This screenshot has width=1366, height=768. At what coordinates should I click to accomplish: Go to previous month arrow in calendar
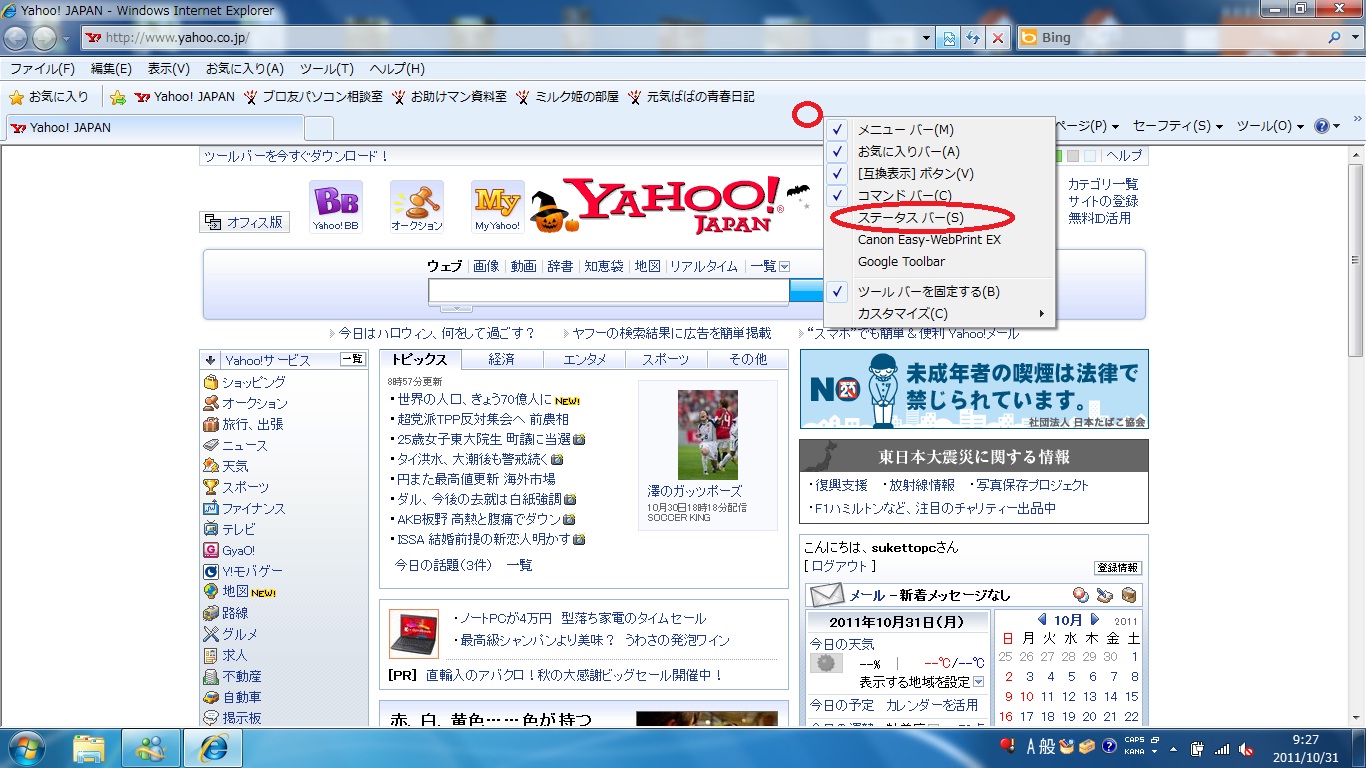(1042, 620)
